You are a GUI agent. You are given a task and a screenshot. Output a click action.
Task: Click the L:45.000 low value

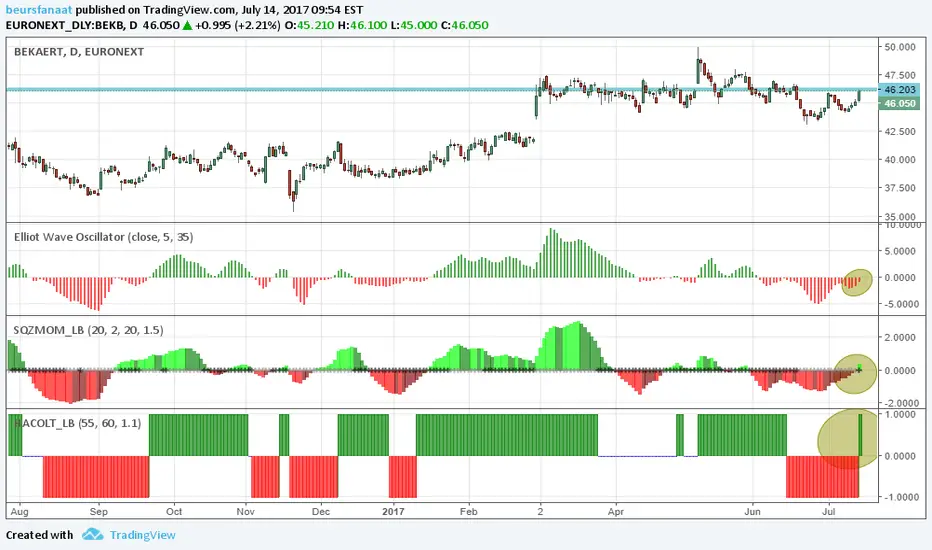pyautogui.click(x=414, y=26)
